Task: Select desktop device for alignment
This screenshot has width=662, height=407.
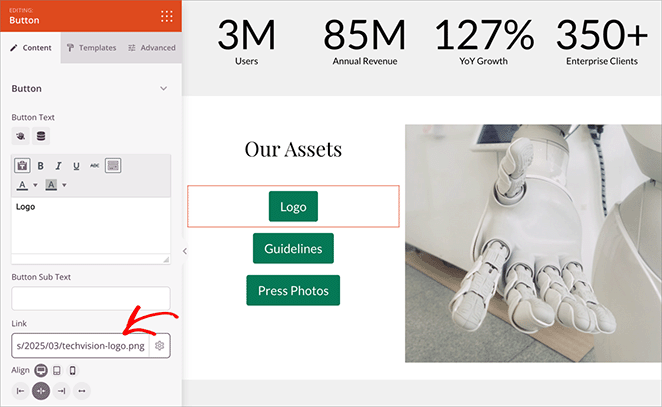Action: [x=40, y=370]
